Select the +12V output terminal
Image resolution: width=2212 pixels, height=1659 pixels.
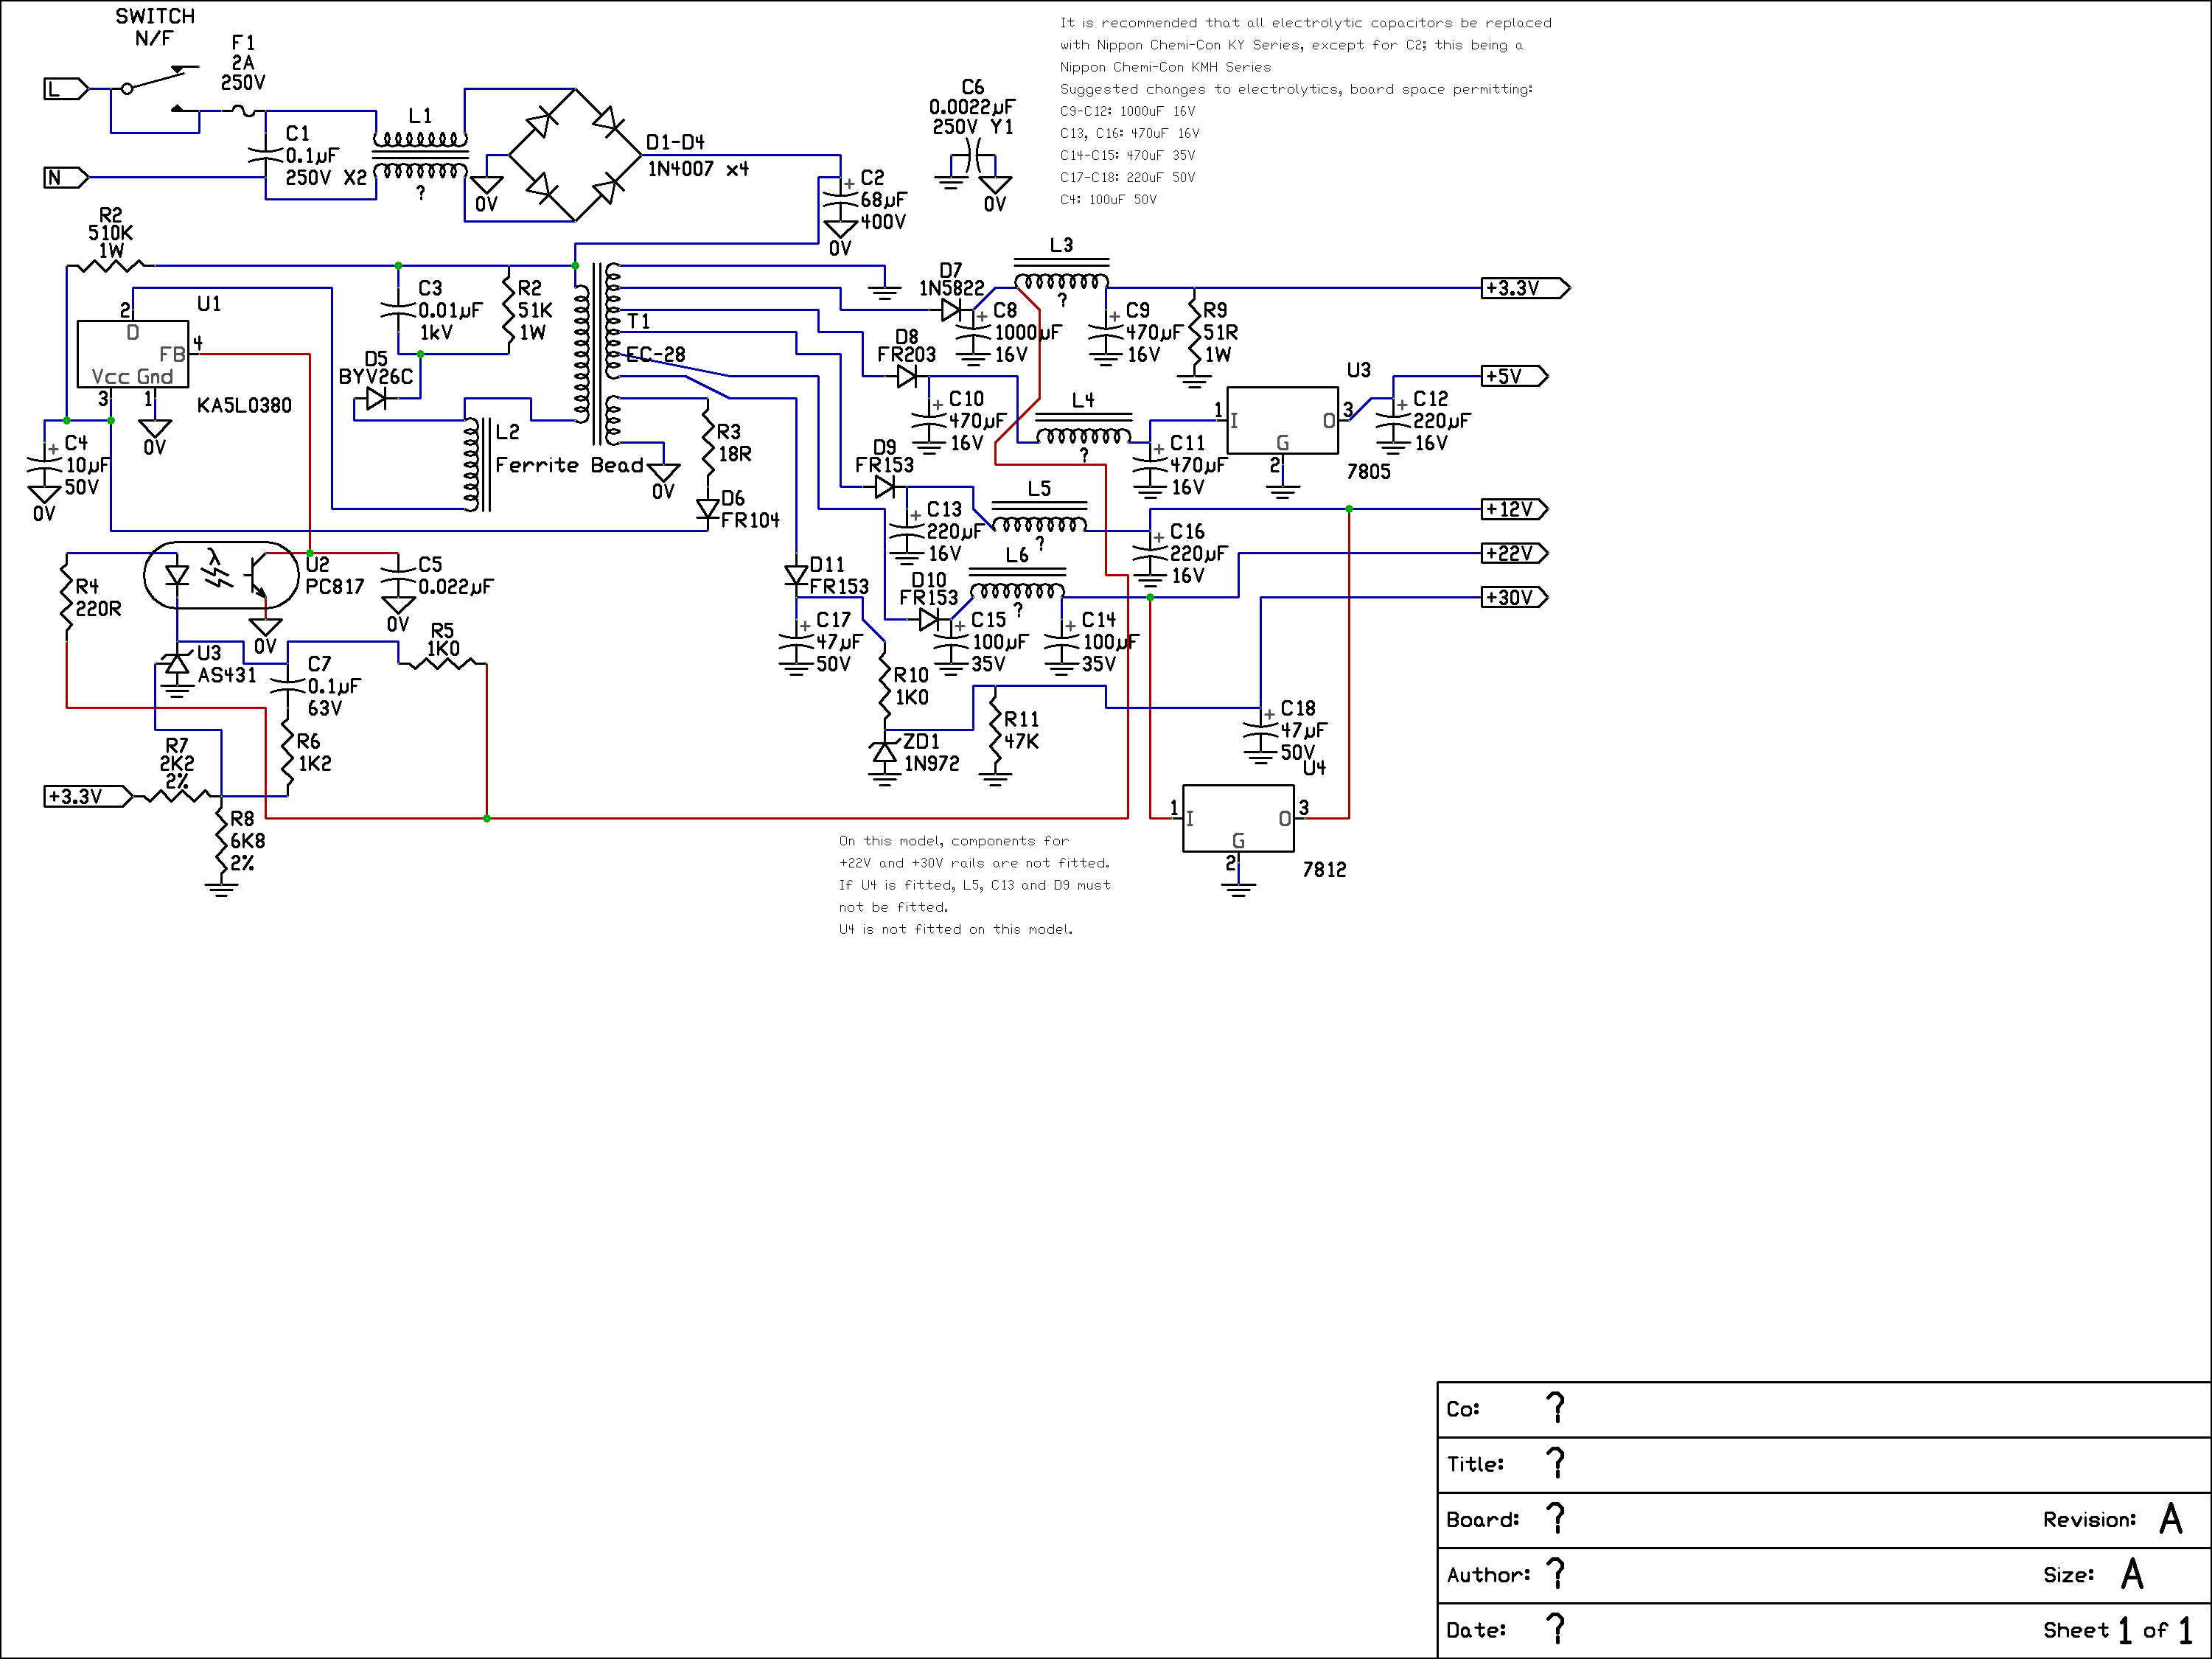tap(1515, 509)
